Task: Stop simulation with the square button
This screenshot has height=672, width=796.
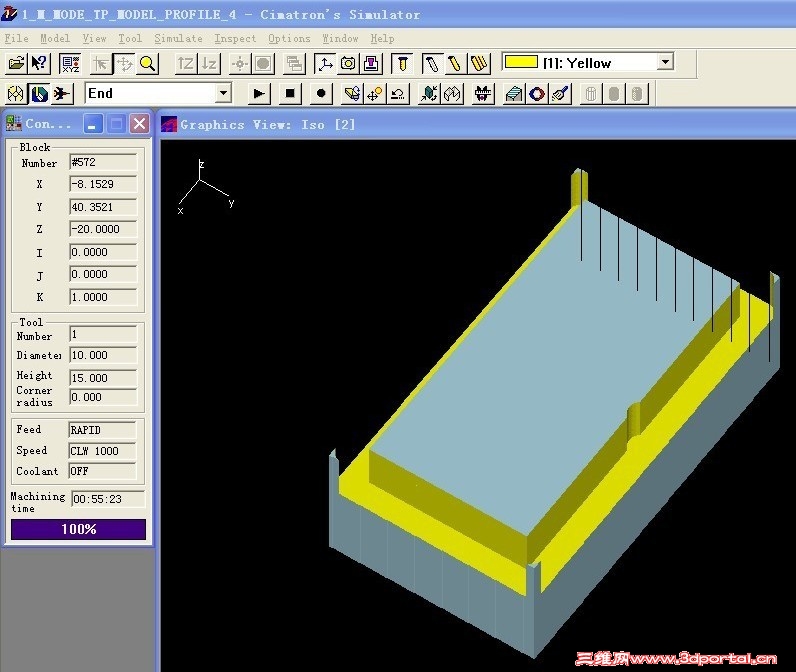Action: pos(290,93)
